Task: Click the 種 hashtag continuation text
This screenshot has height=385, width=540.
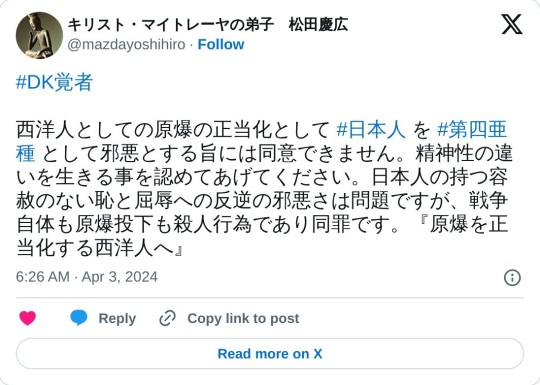Action: tap(25, 154)
